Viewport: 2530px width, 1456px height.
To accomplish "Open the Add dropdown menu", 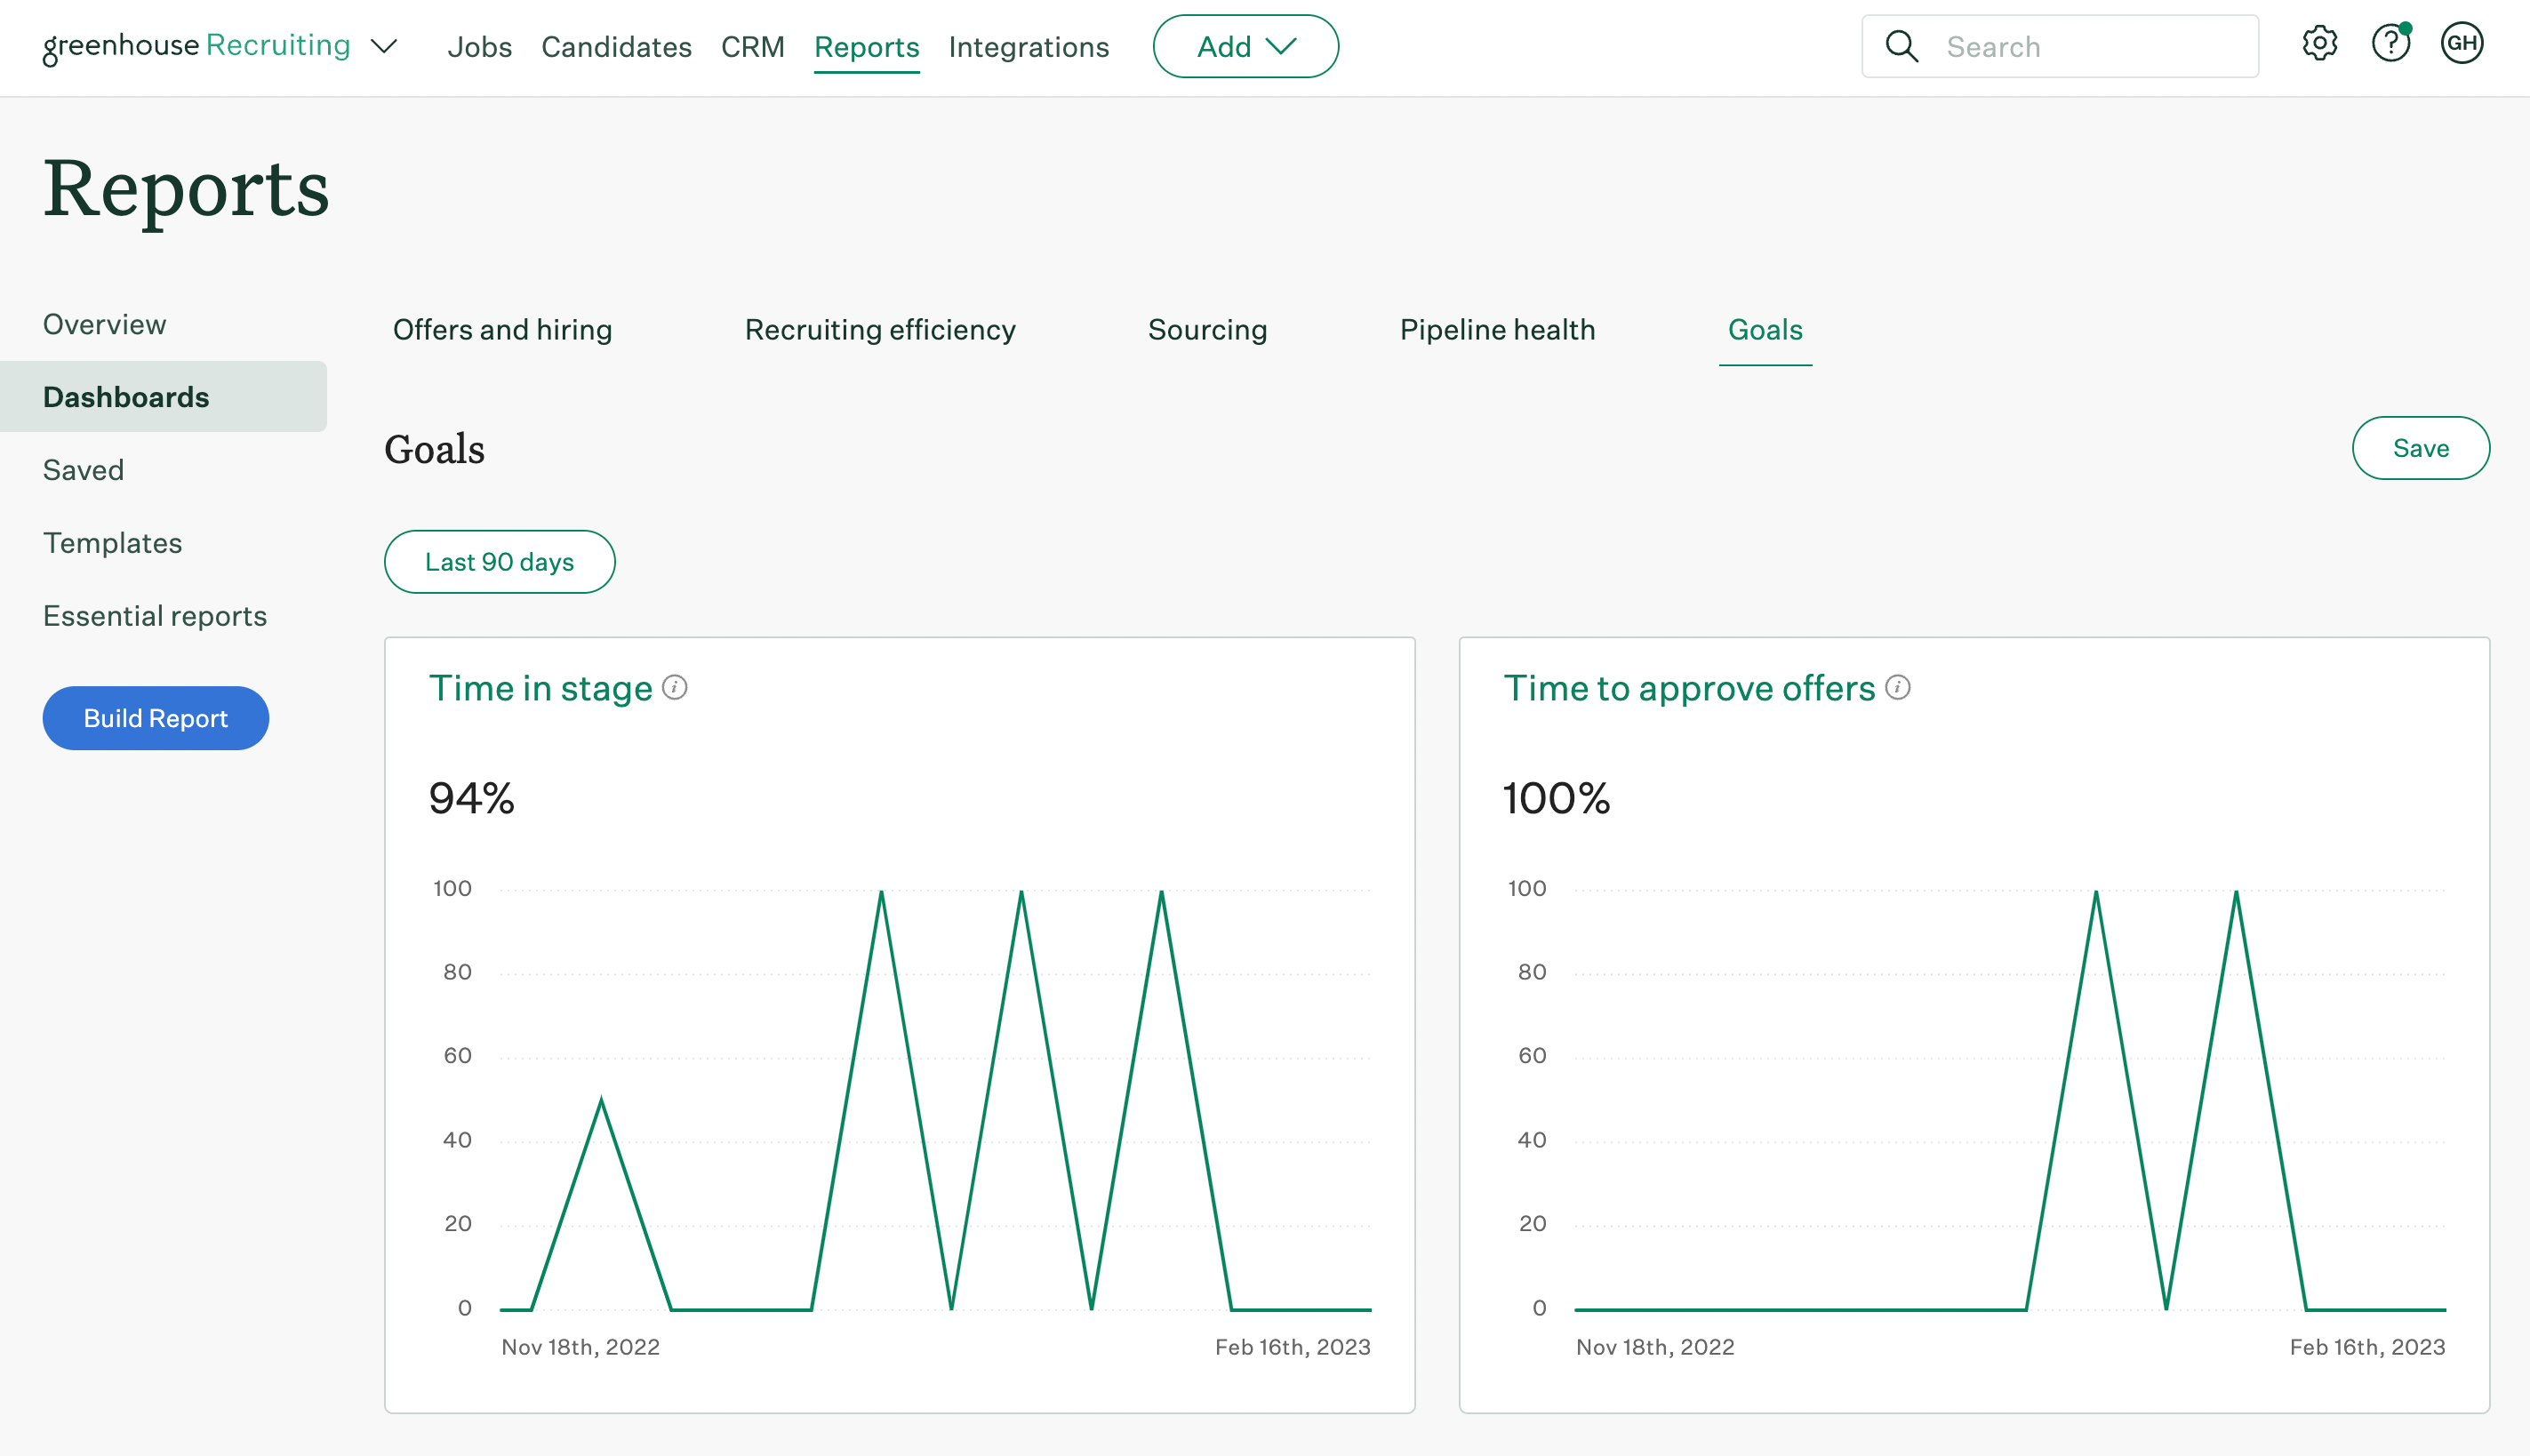I will tap(1245, 46).
